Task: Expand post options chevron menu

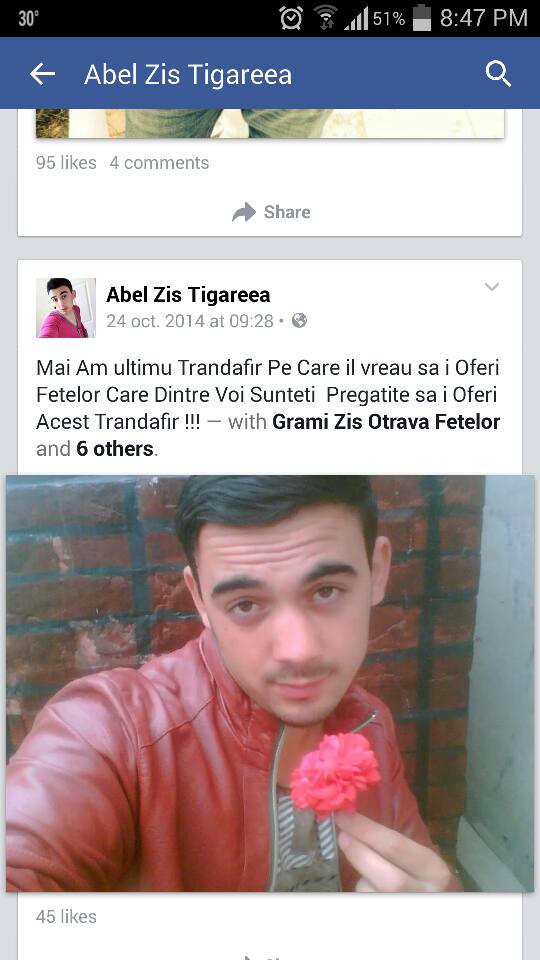Action: pyautogui.click(x=492, y=287)
